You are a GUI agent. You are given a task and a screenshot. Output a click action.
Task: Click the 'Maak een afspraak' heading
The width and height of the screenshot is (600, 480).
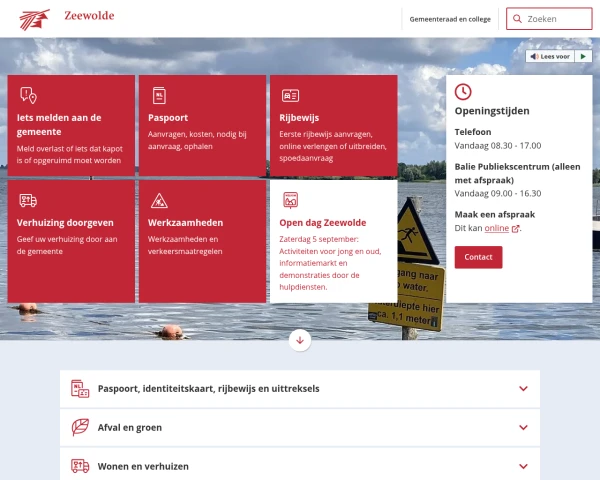[x=494, y=214]
